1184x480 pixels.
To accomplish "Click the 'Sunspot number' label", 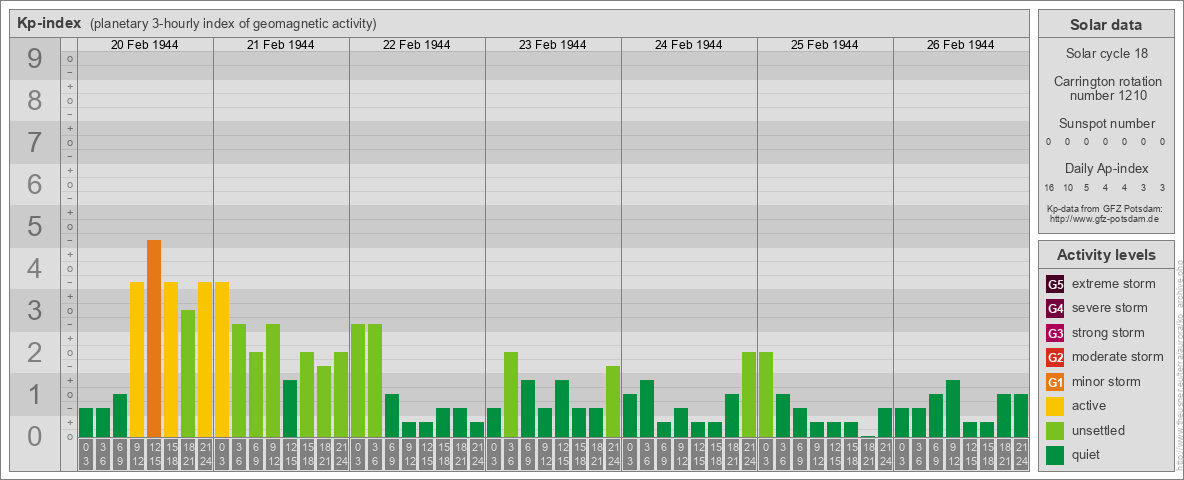I will (1106, 124).
